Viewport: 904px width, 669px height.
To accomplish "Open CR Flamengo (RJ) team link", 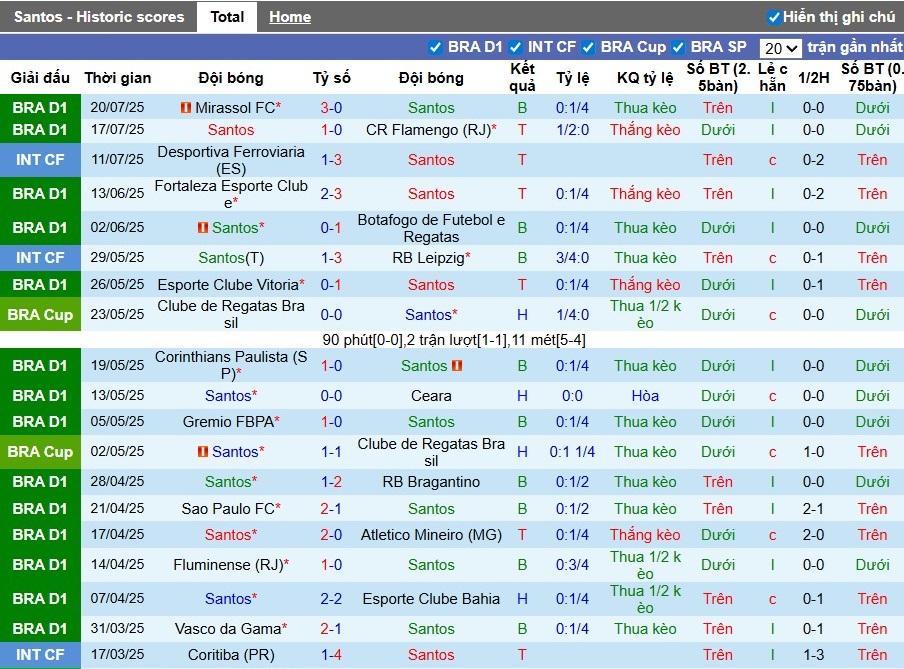I will click(x=428, y=130).
